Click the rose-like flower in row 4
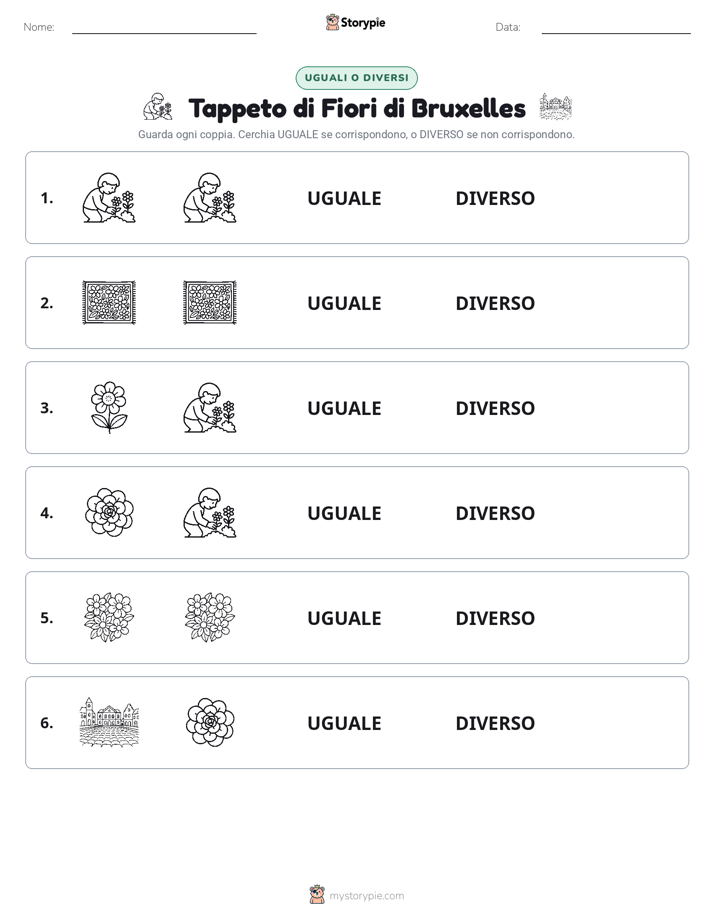This screenshot has width=714, height=924. [x=109, y=513]
